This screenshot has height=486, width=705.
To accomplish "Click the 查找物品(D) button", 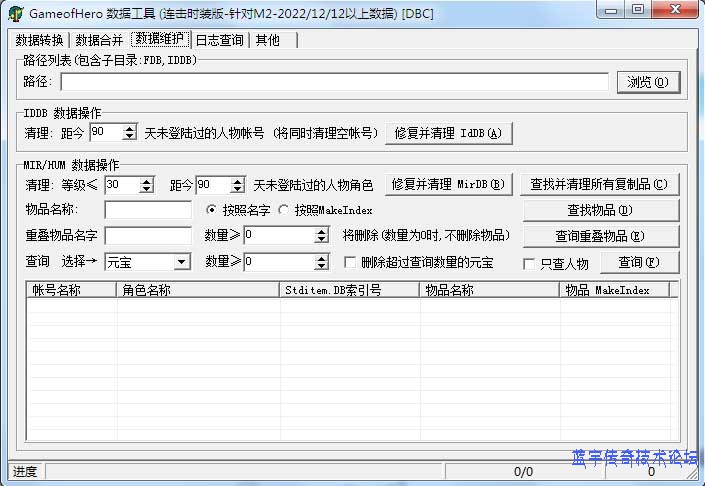I will tap(600, 210).
